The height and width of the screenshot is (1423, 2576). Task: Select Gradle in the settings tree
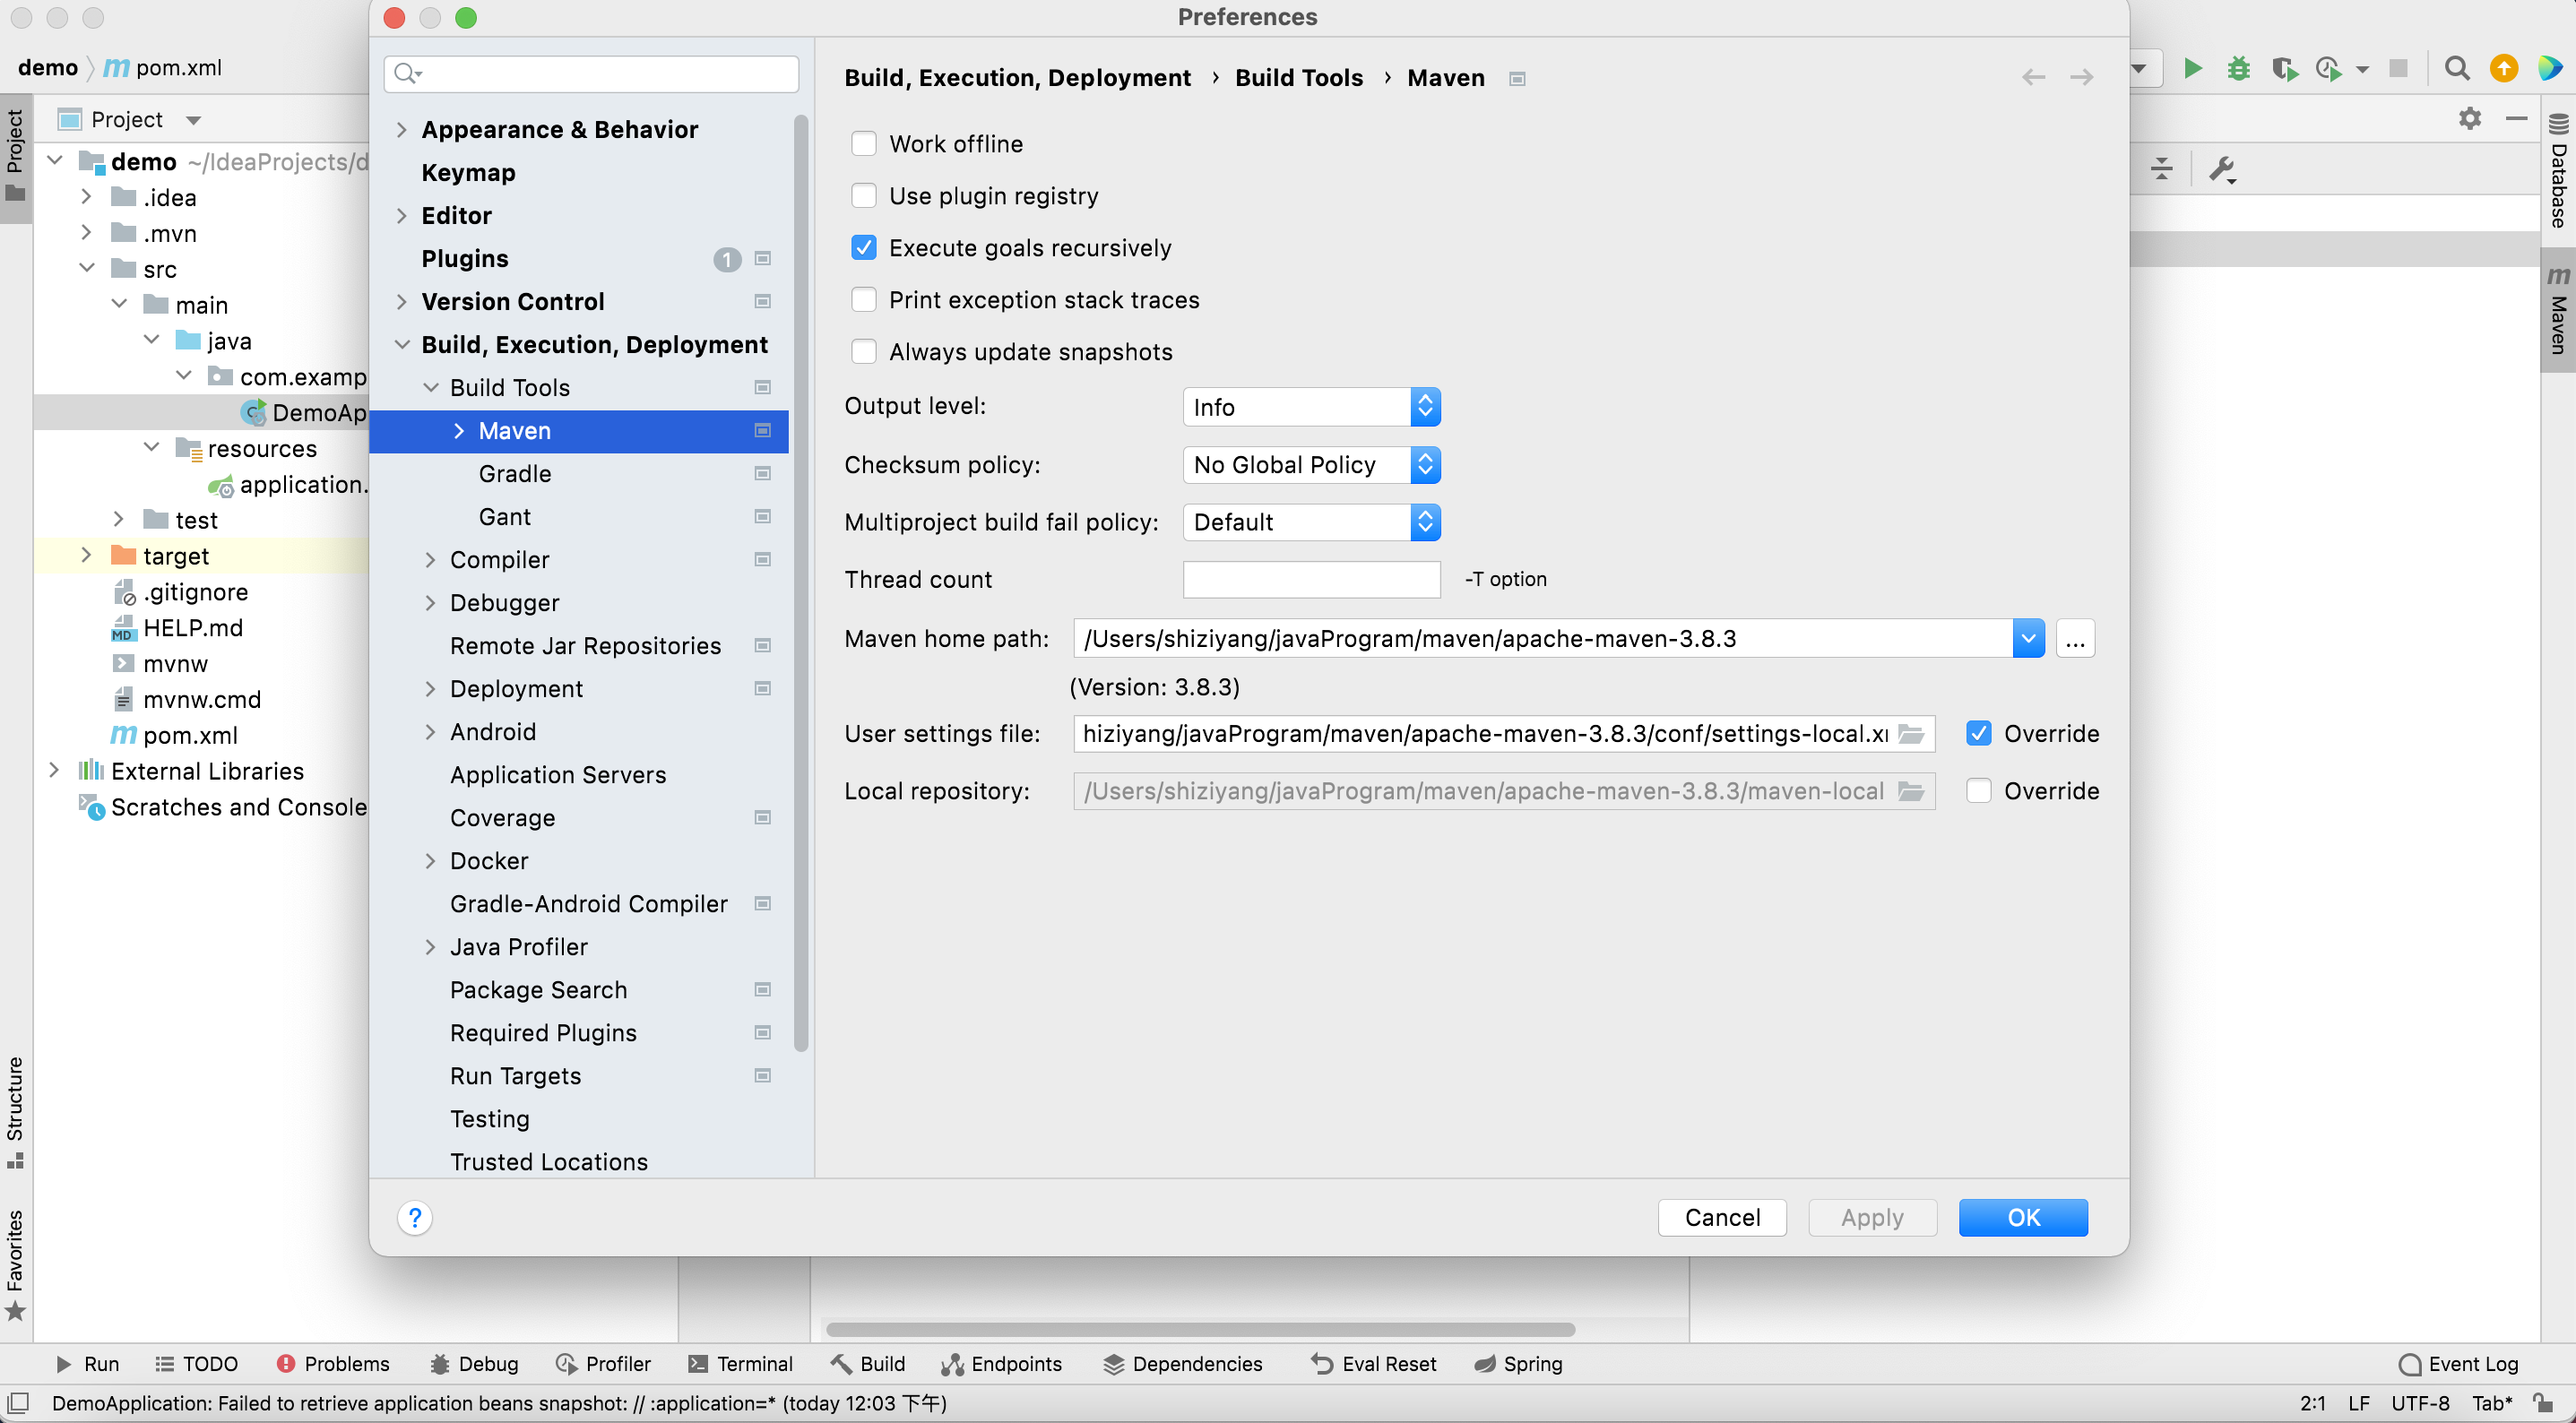515,474
